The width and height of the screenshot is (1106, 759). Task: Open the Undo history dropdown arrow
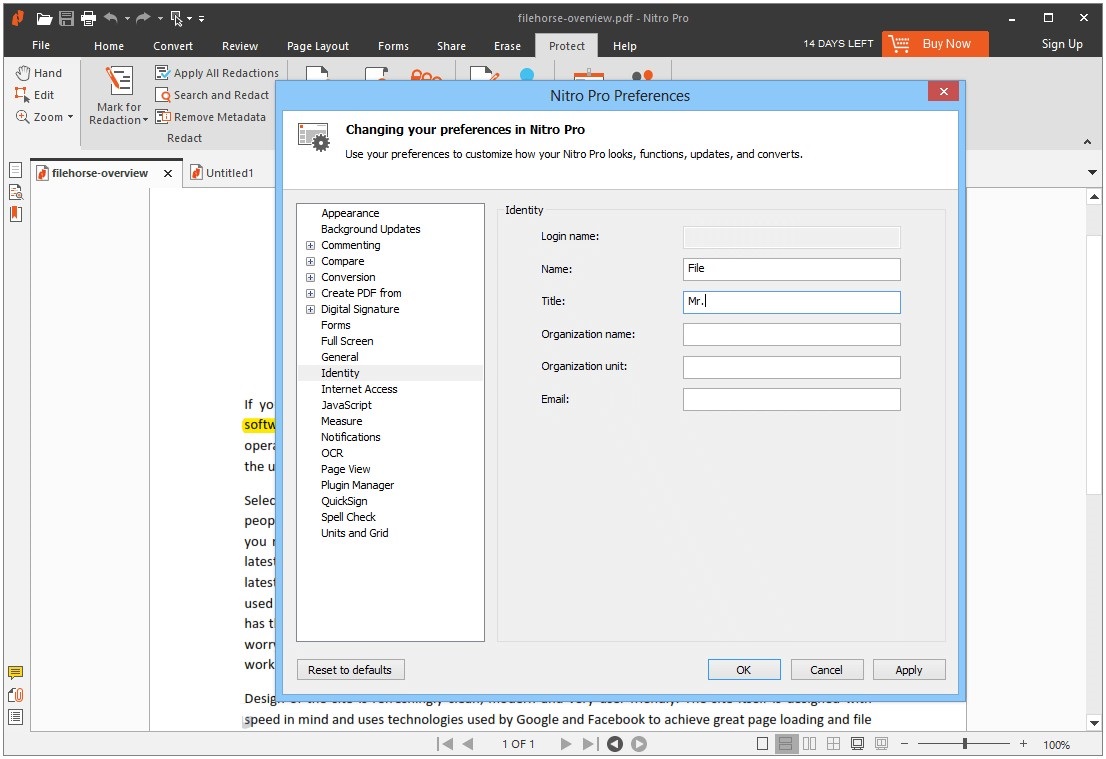point(127,18)
